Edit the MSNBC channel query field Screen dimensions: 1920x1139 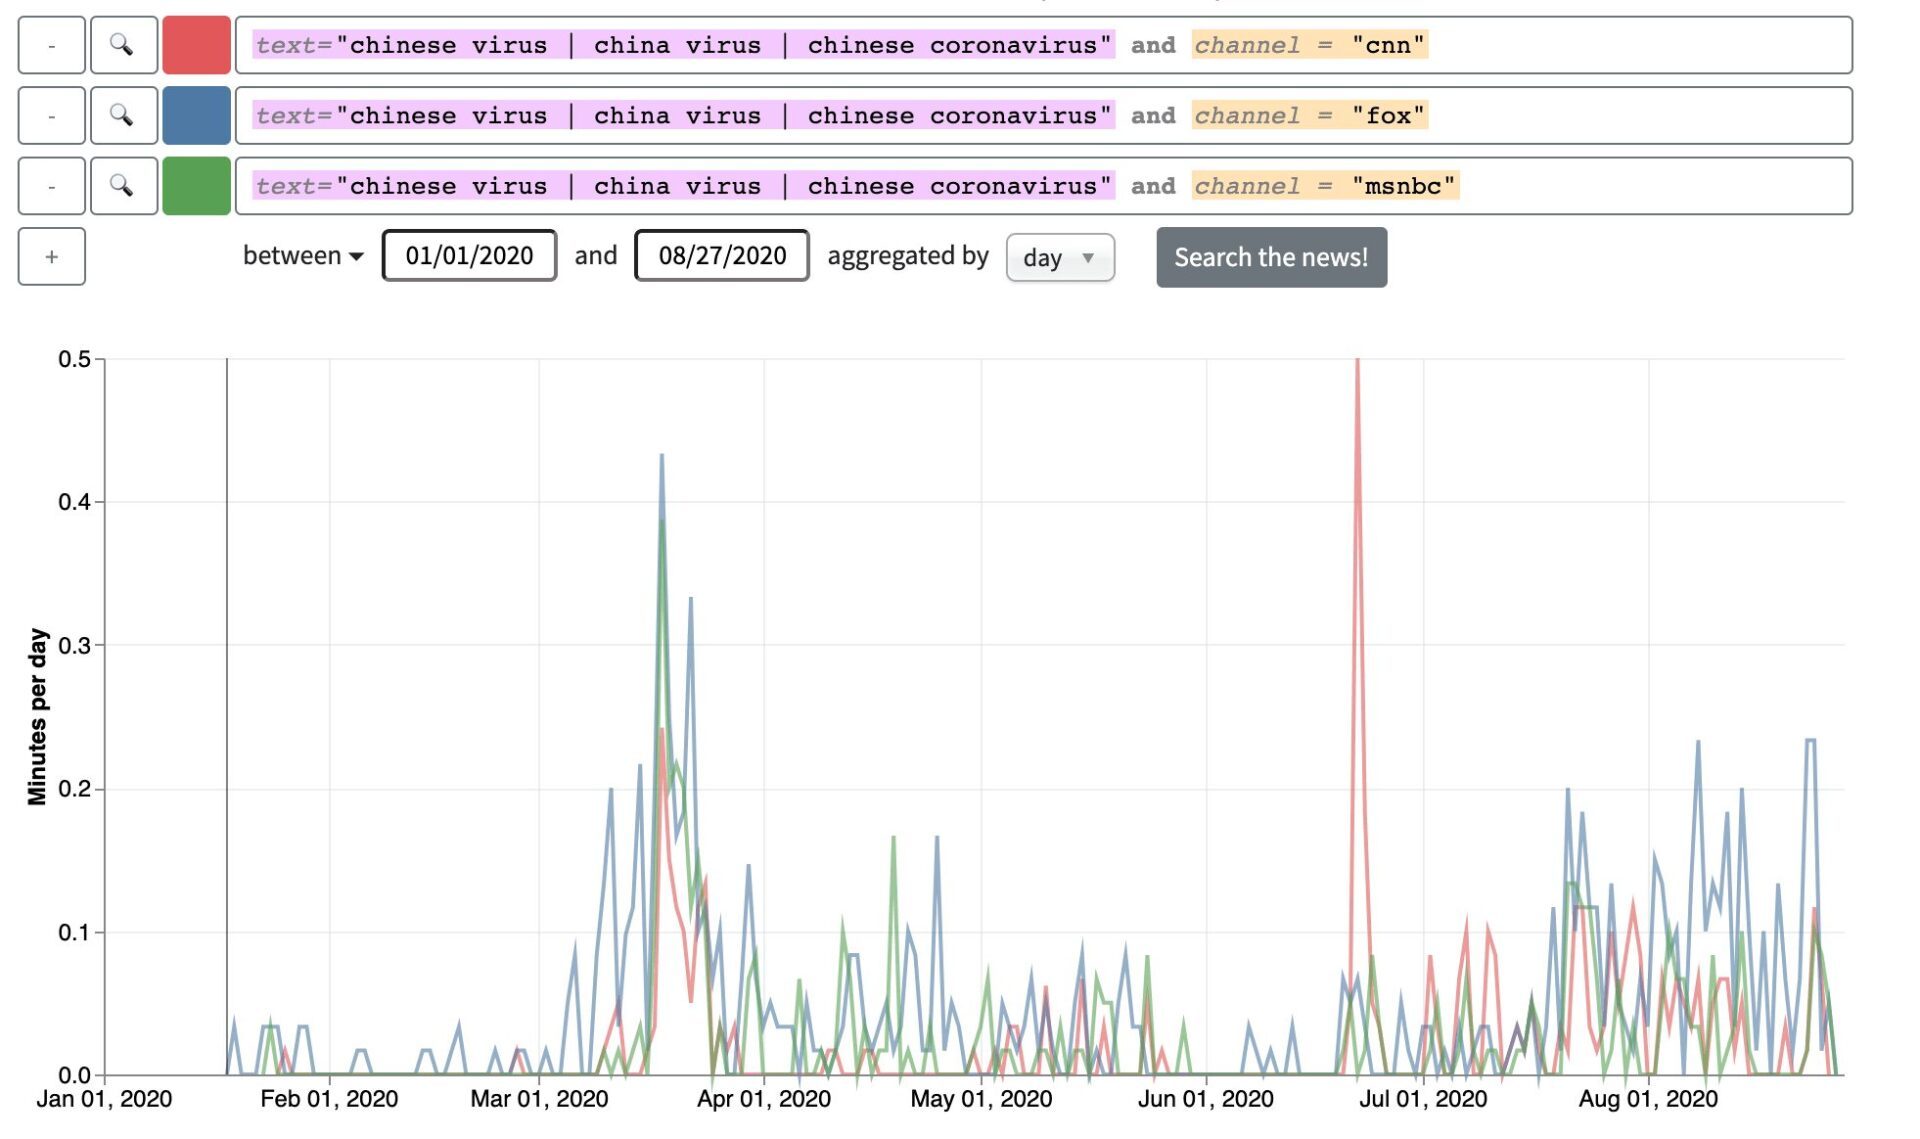[x=1043, y=185]
